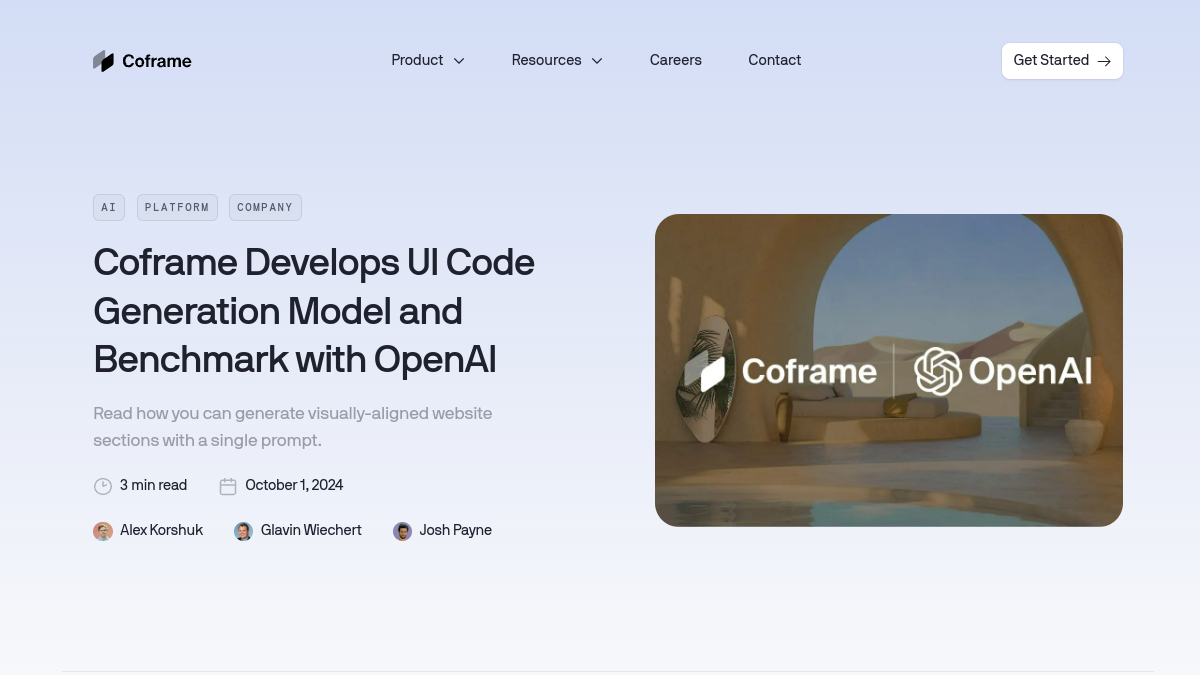The height and width of the screenshot is (675, 1200).
Task: Open author Glavin Wiechert's name
Action: (x=311, y=530)
